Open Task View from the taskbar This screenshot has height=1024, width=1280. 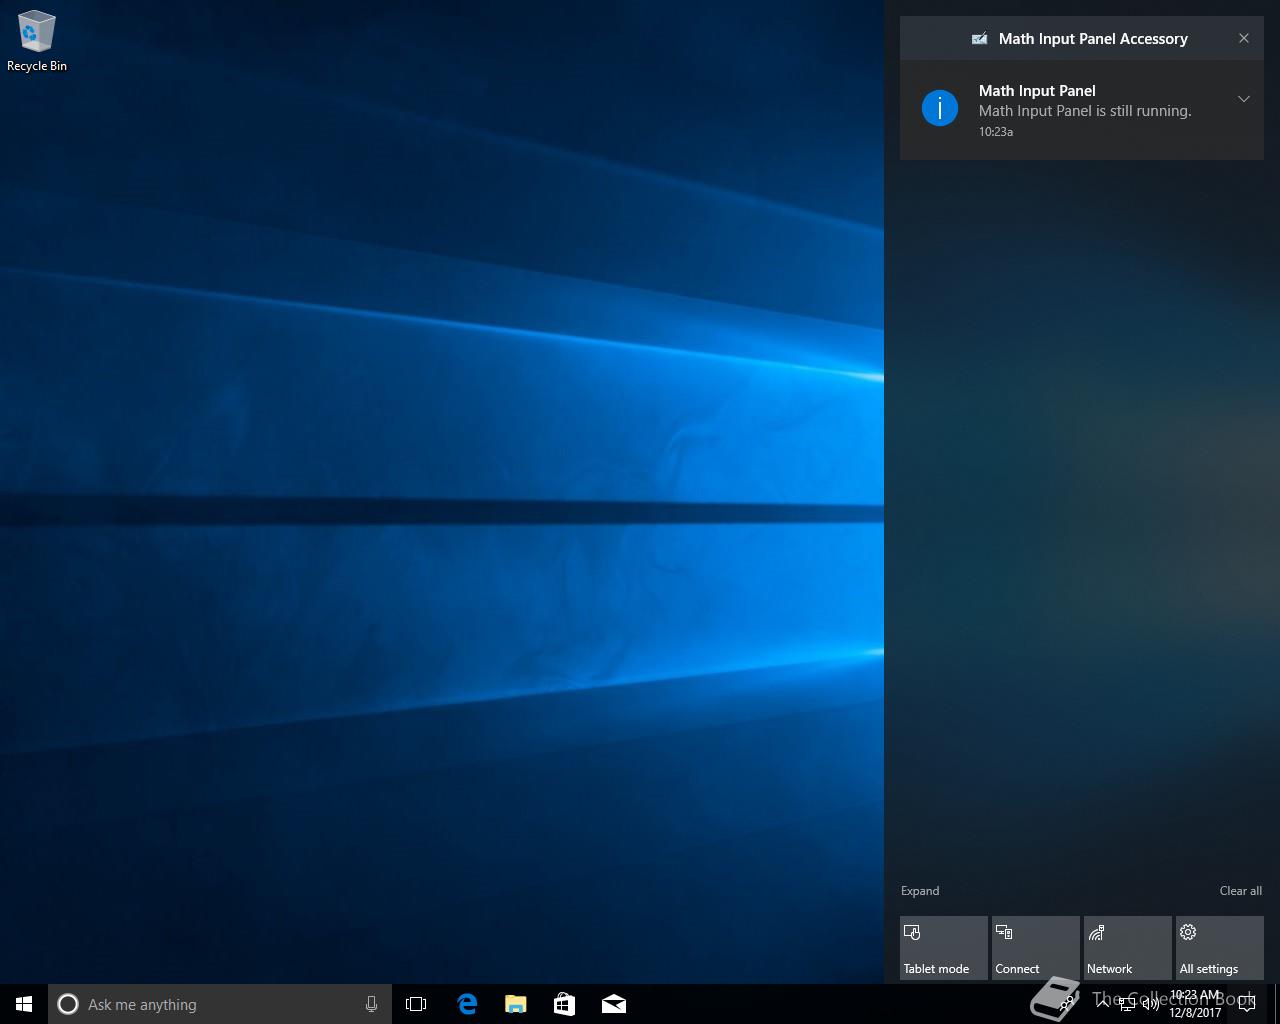416,1004
